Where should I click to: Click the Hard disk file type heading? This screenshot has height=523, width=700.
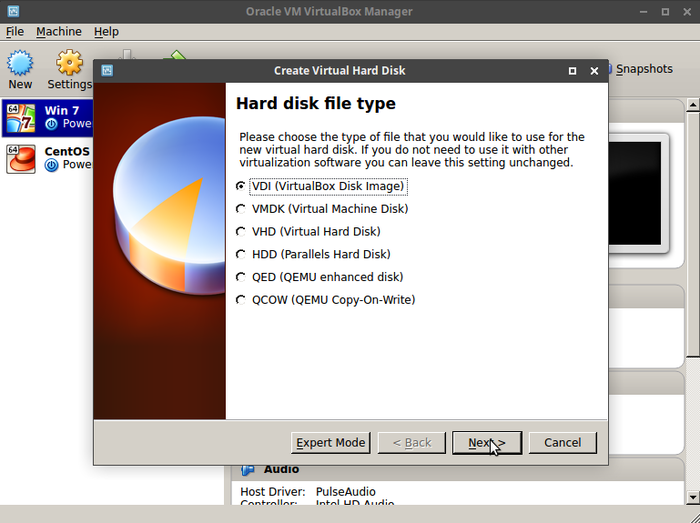pos(316,104)
